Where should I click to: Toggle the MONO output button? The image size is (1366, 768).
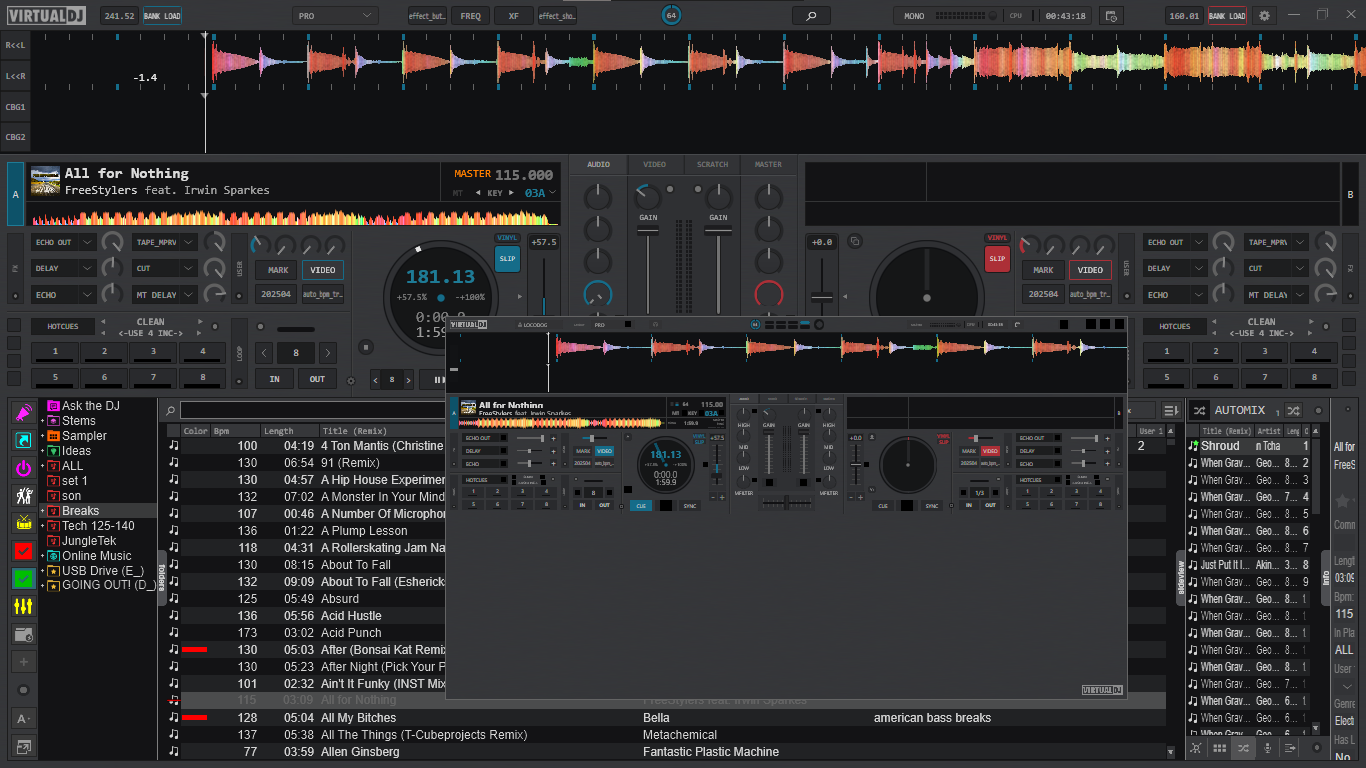[914, 16]
